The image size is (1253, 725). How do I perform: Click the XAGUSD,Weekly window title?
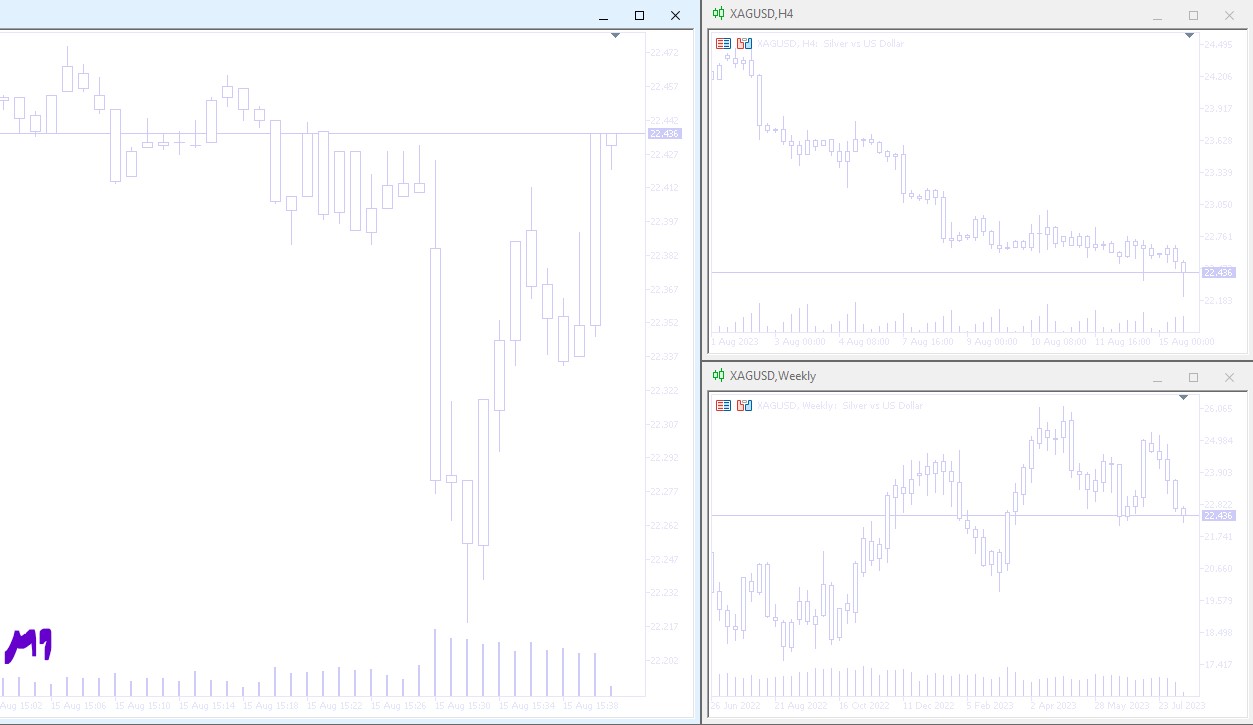coord(773,375)
